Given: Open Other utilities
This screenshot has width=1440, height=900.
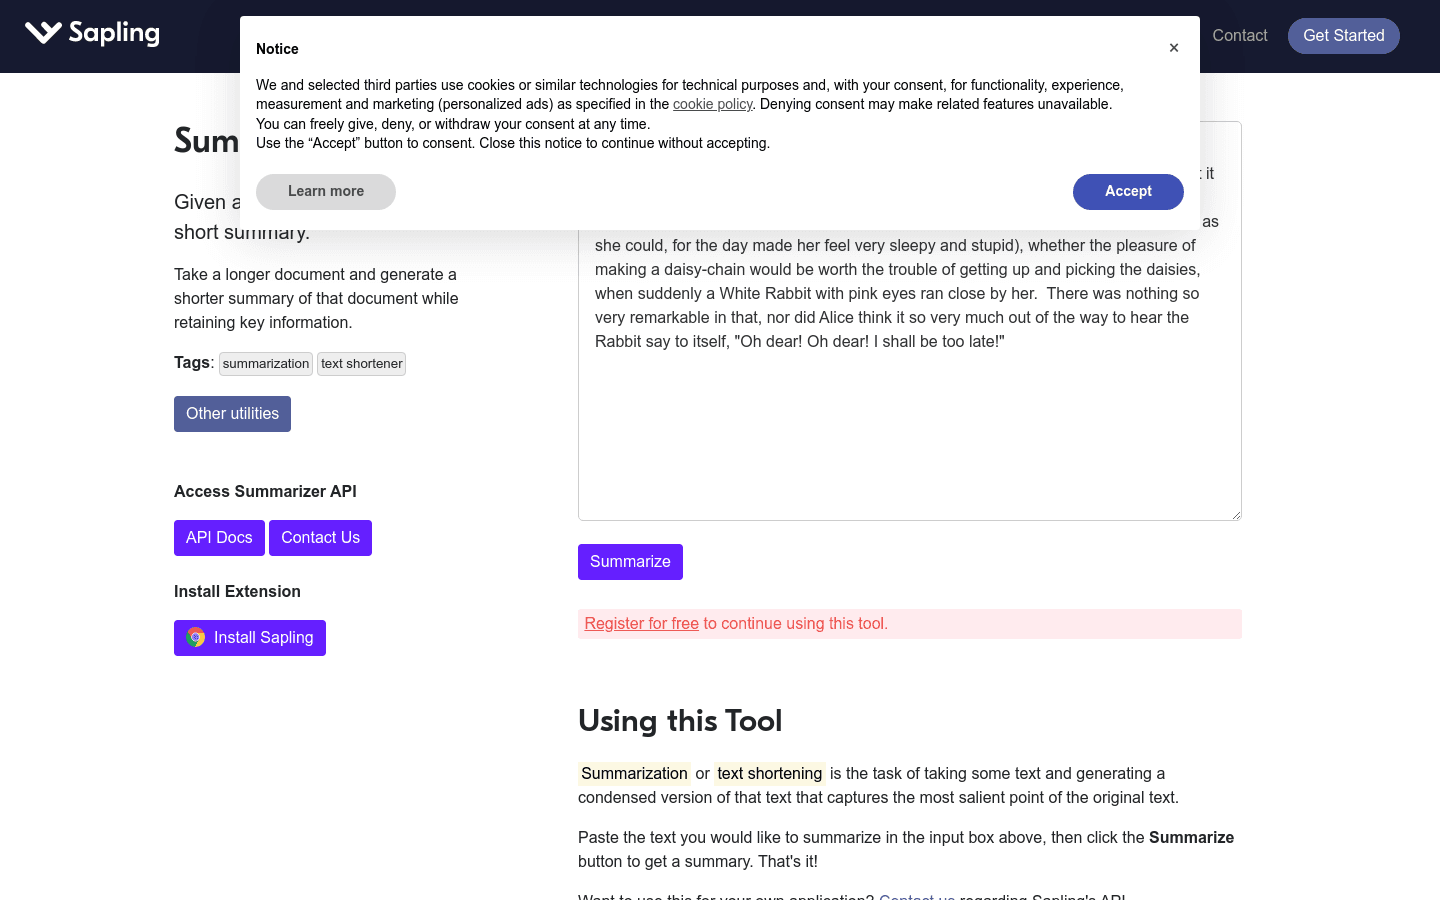Looking at the screenshot, I should coord(232,414).
